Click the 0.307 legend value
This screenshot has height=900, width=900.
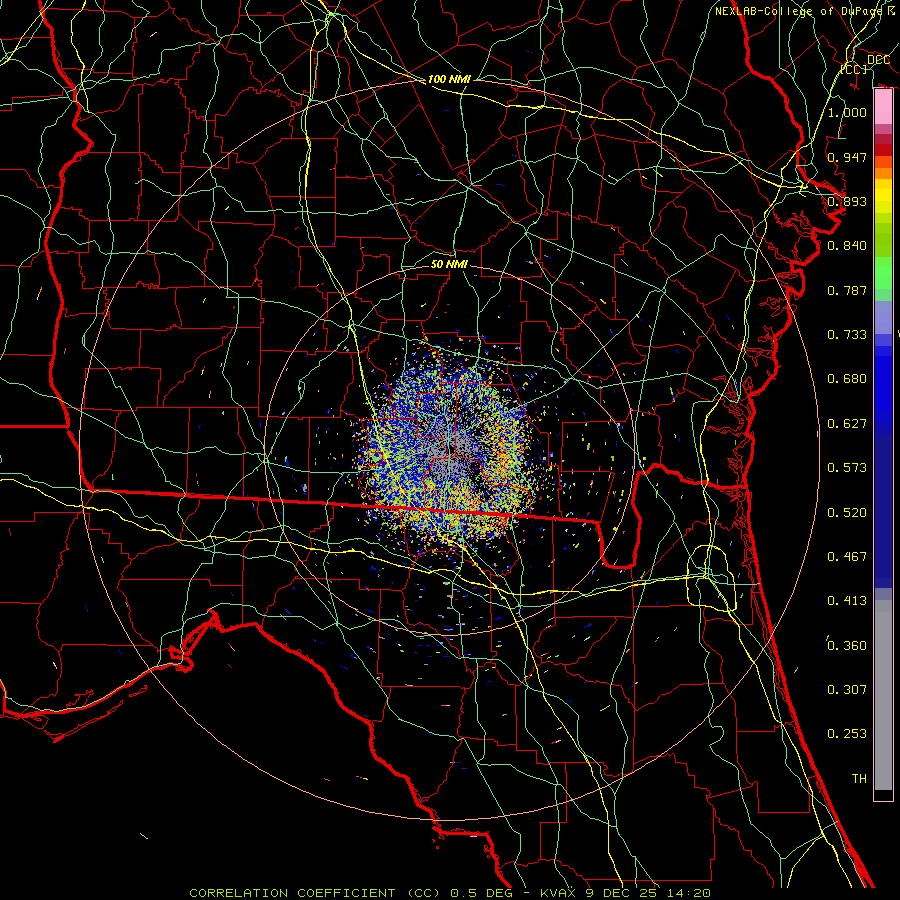847,690
